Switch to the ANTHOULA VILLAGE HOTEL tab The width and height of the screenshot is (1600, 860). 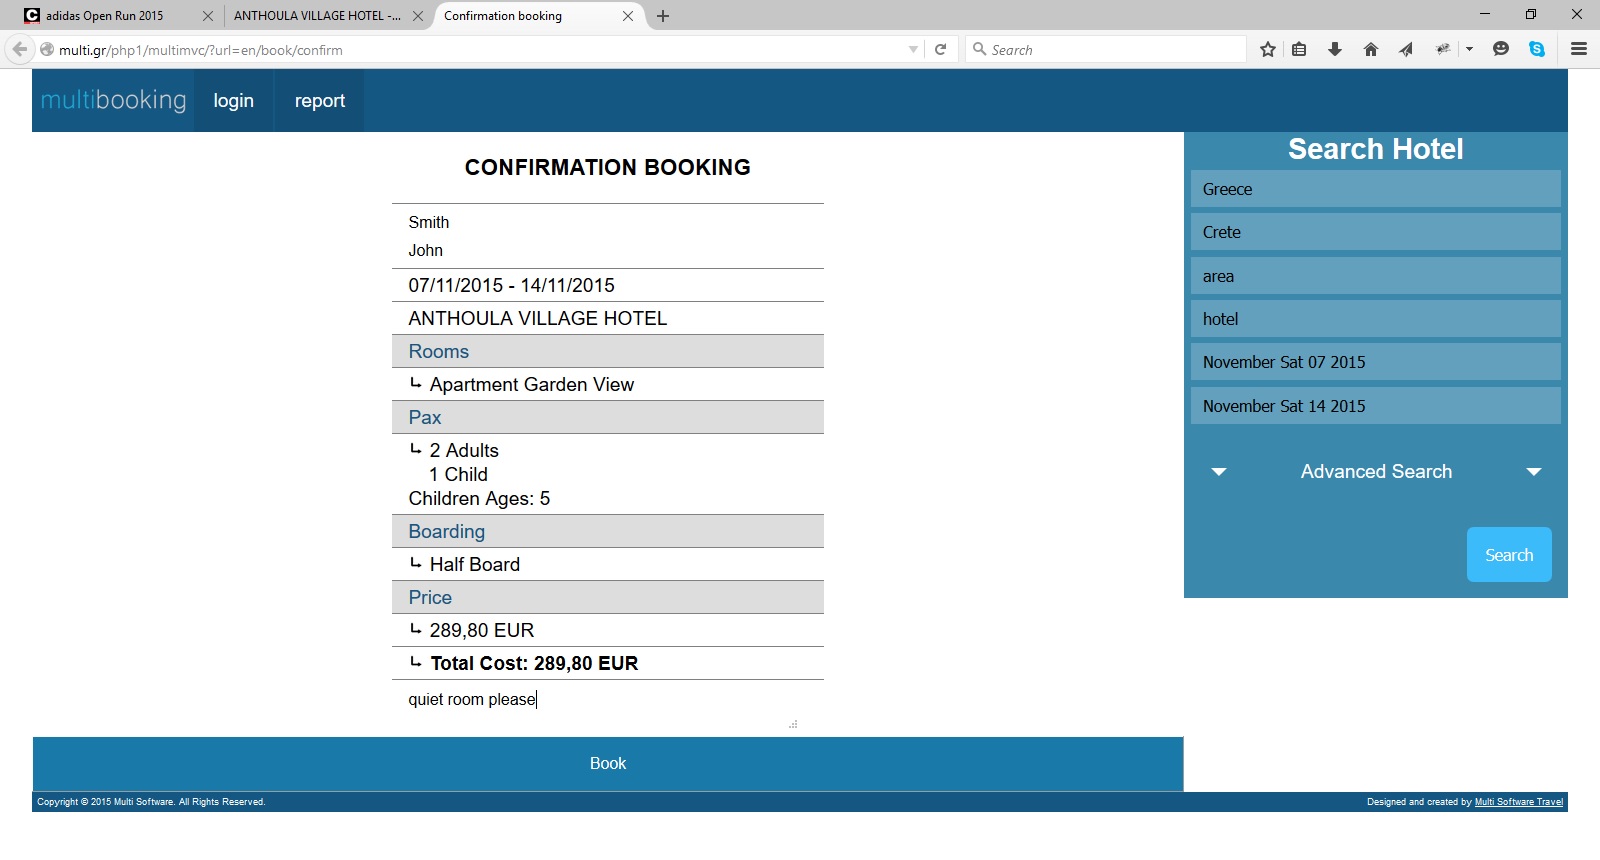[x=317, y=16]
